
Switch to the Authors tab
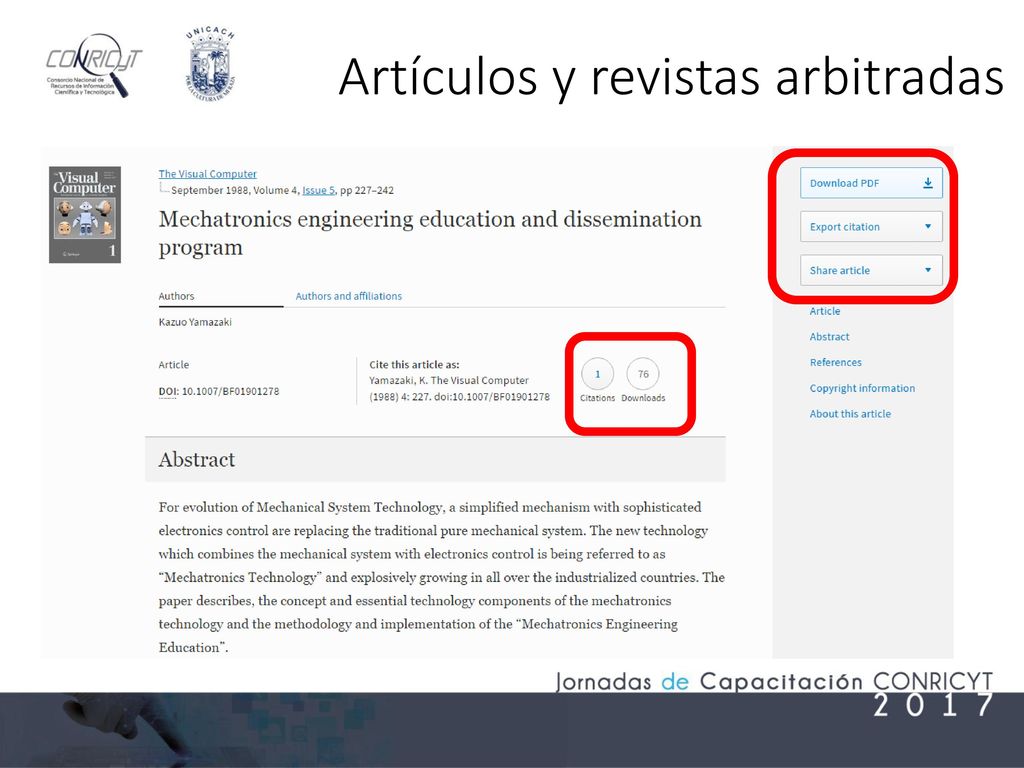176,296
